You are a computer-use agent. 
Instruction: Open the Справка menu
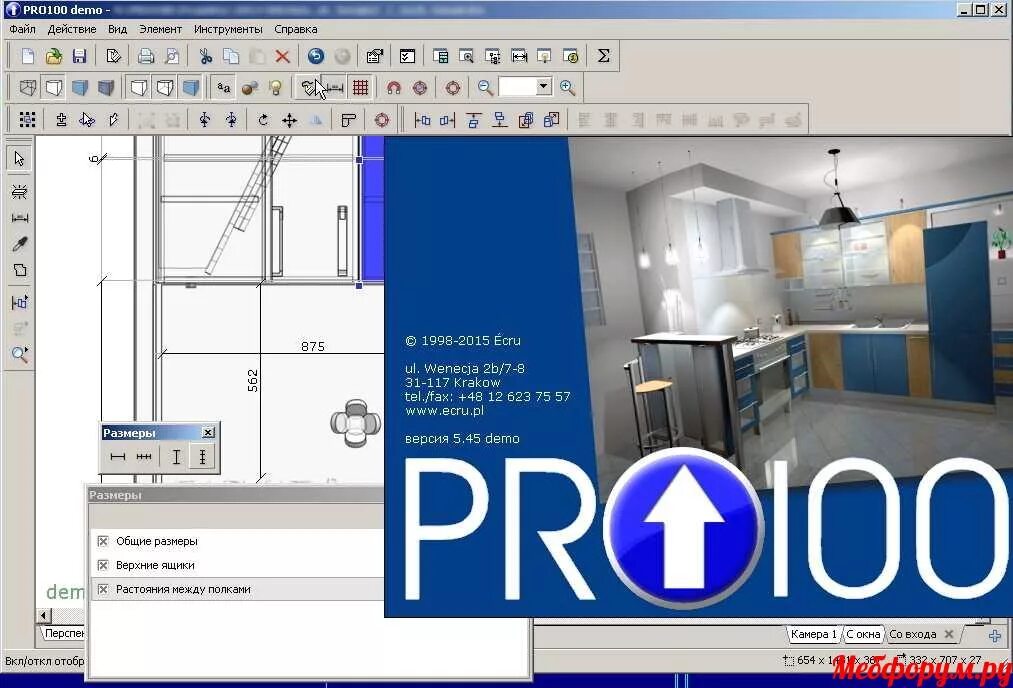[295, 29]
